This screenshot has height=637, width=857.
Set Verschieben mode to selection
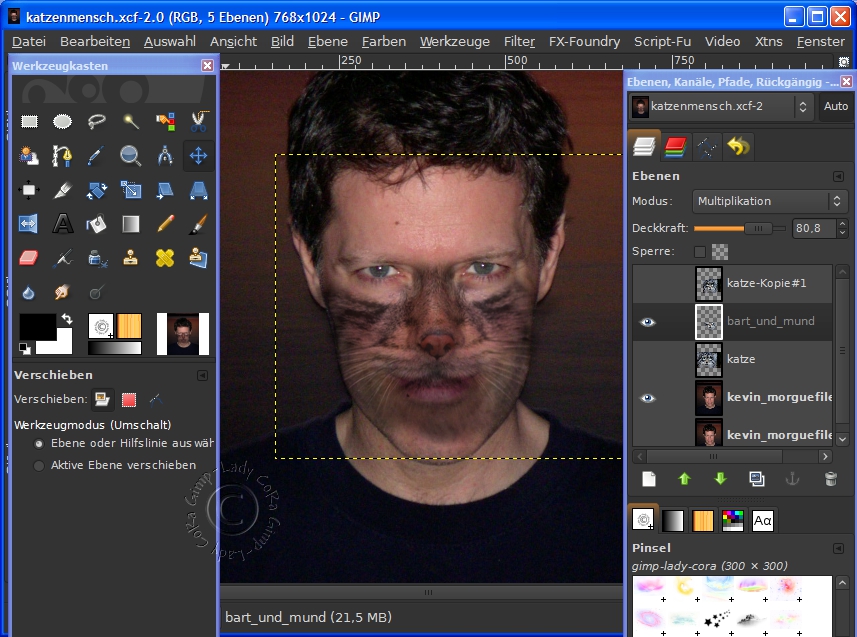click(129, 399)
